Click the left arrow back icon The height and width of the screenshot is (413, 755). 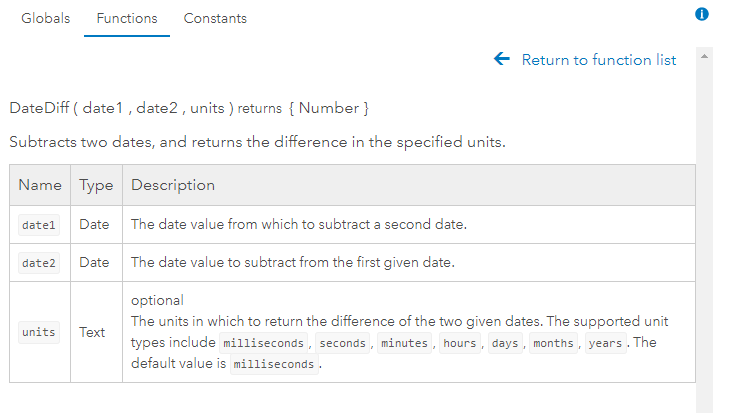point(502,60)
